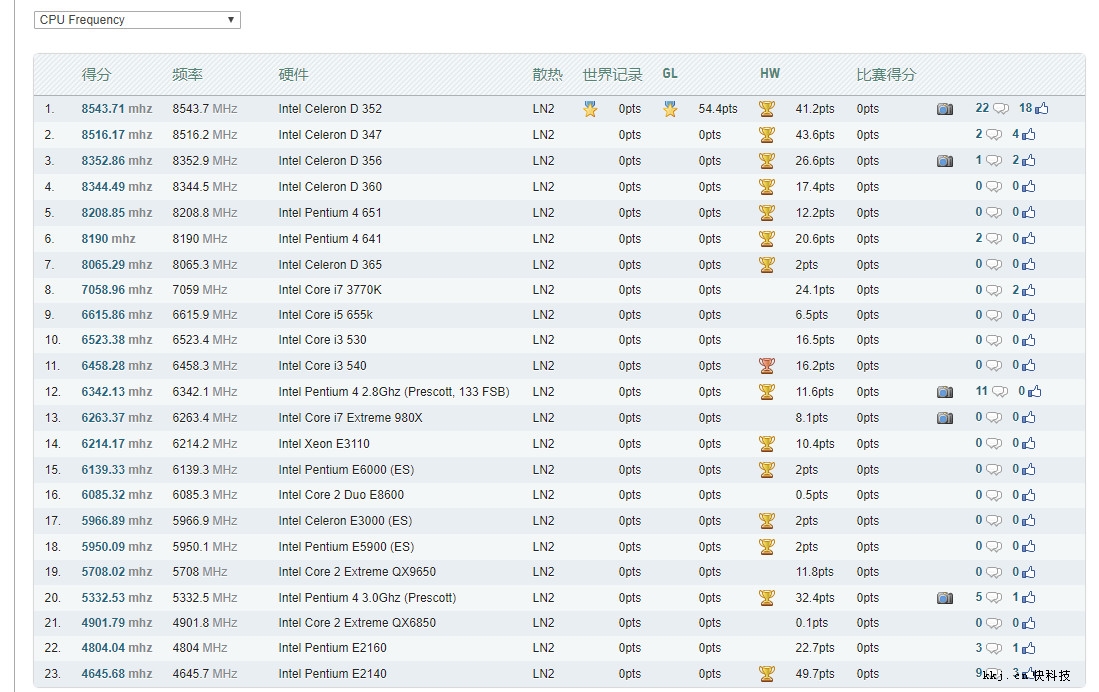Click the 频率 column header
Image resolution: width=1099 pixels, height=692 pixels.
click(x=187, y=74)
